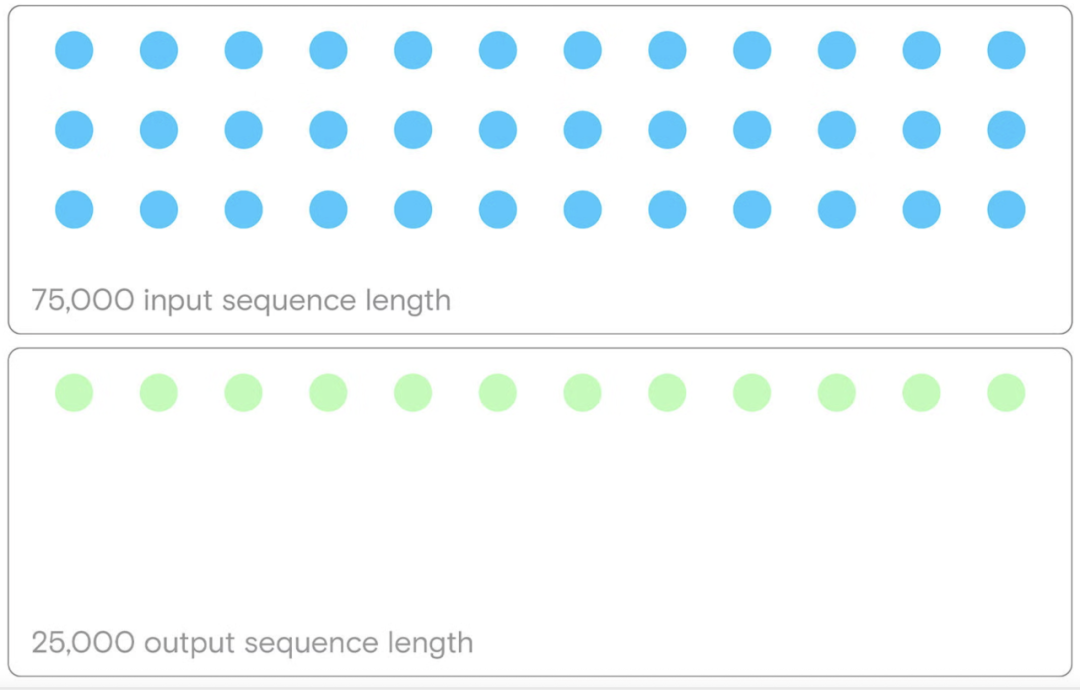Select the last green dot

[x=1006, y=393]
